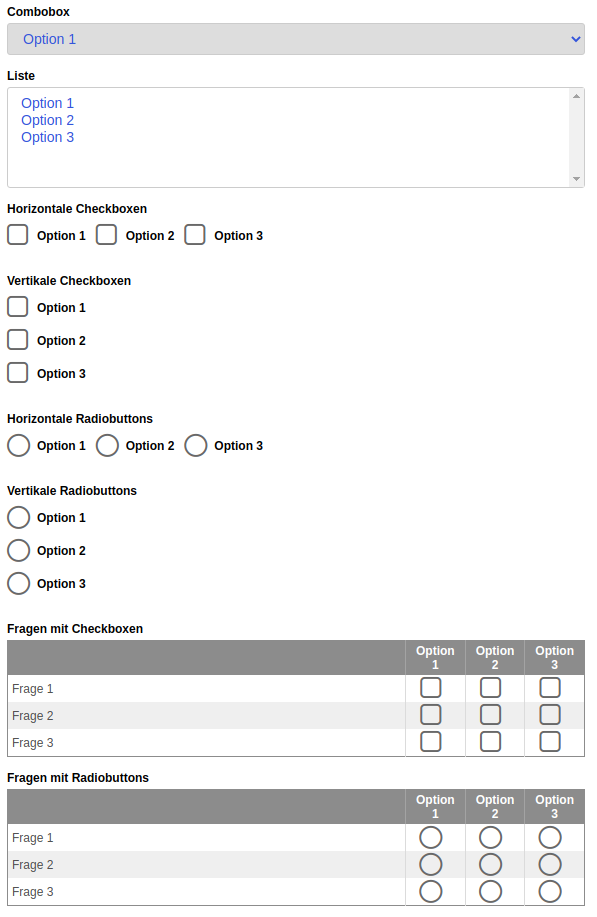This screenshot has height=917, width=597.
Task: Open the Combobox dropdown showing Option 1
Action: [296, 39]
